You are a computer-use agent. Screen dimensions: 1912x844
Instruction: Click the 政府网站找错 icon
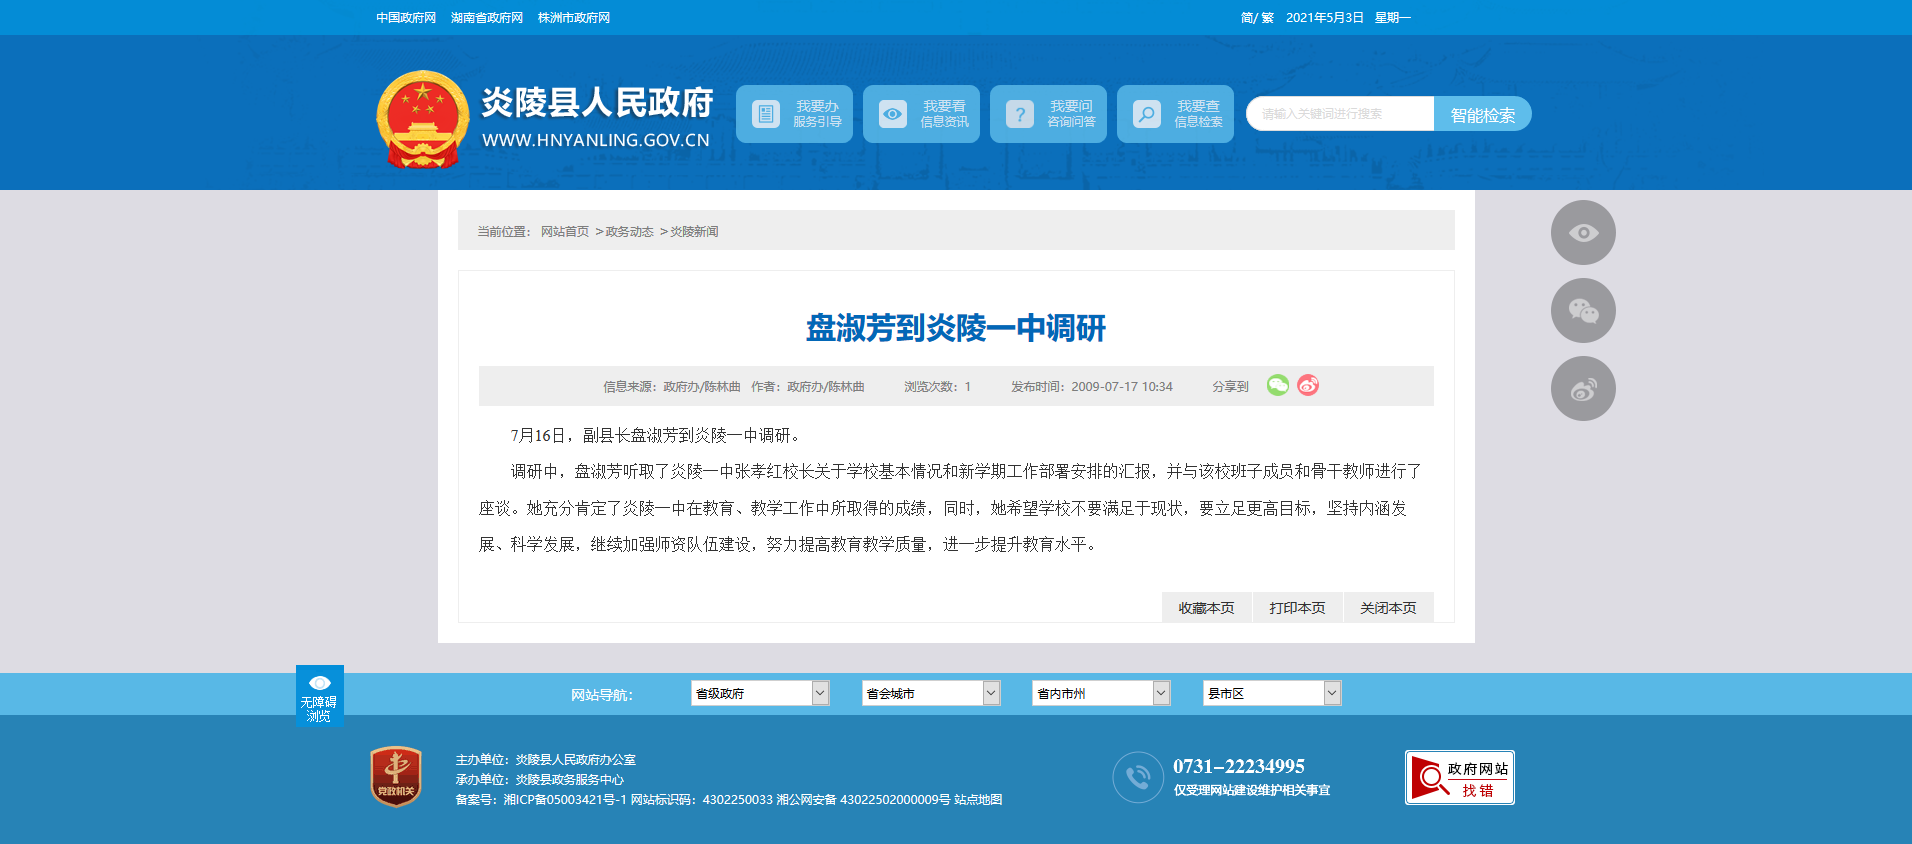pos(1459,778)
